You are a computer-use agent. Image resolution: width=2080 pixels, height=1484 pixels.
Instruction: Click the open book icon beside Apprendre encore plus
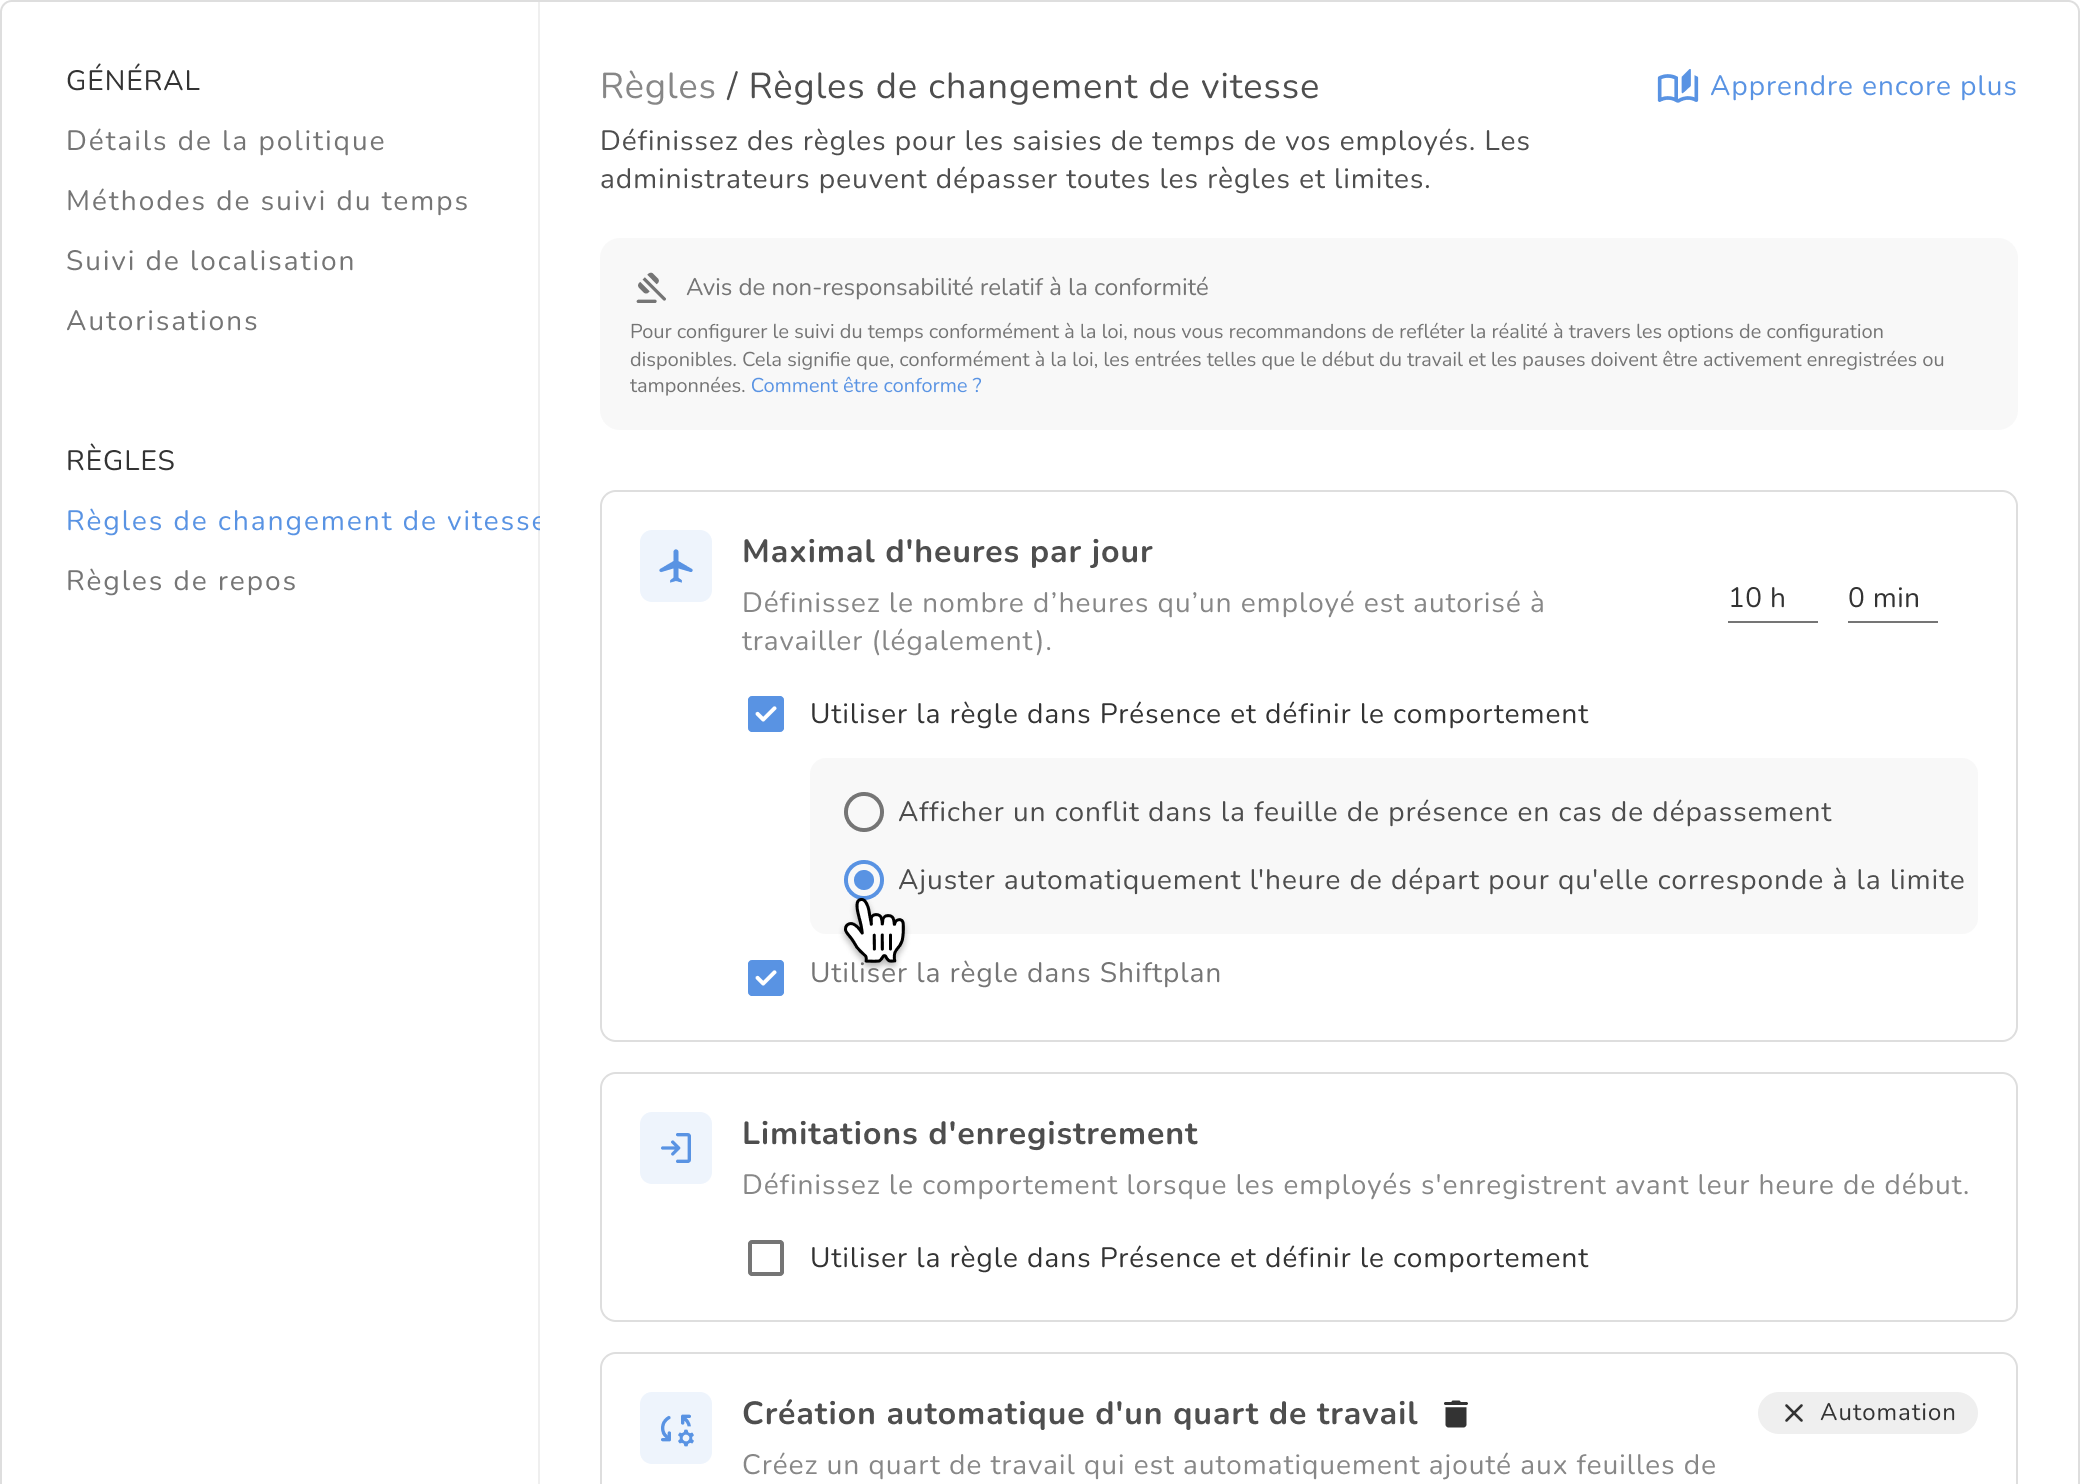[1677, 87]
